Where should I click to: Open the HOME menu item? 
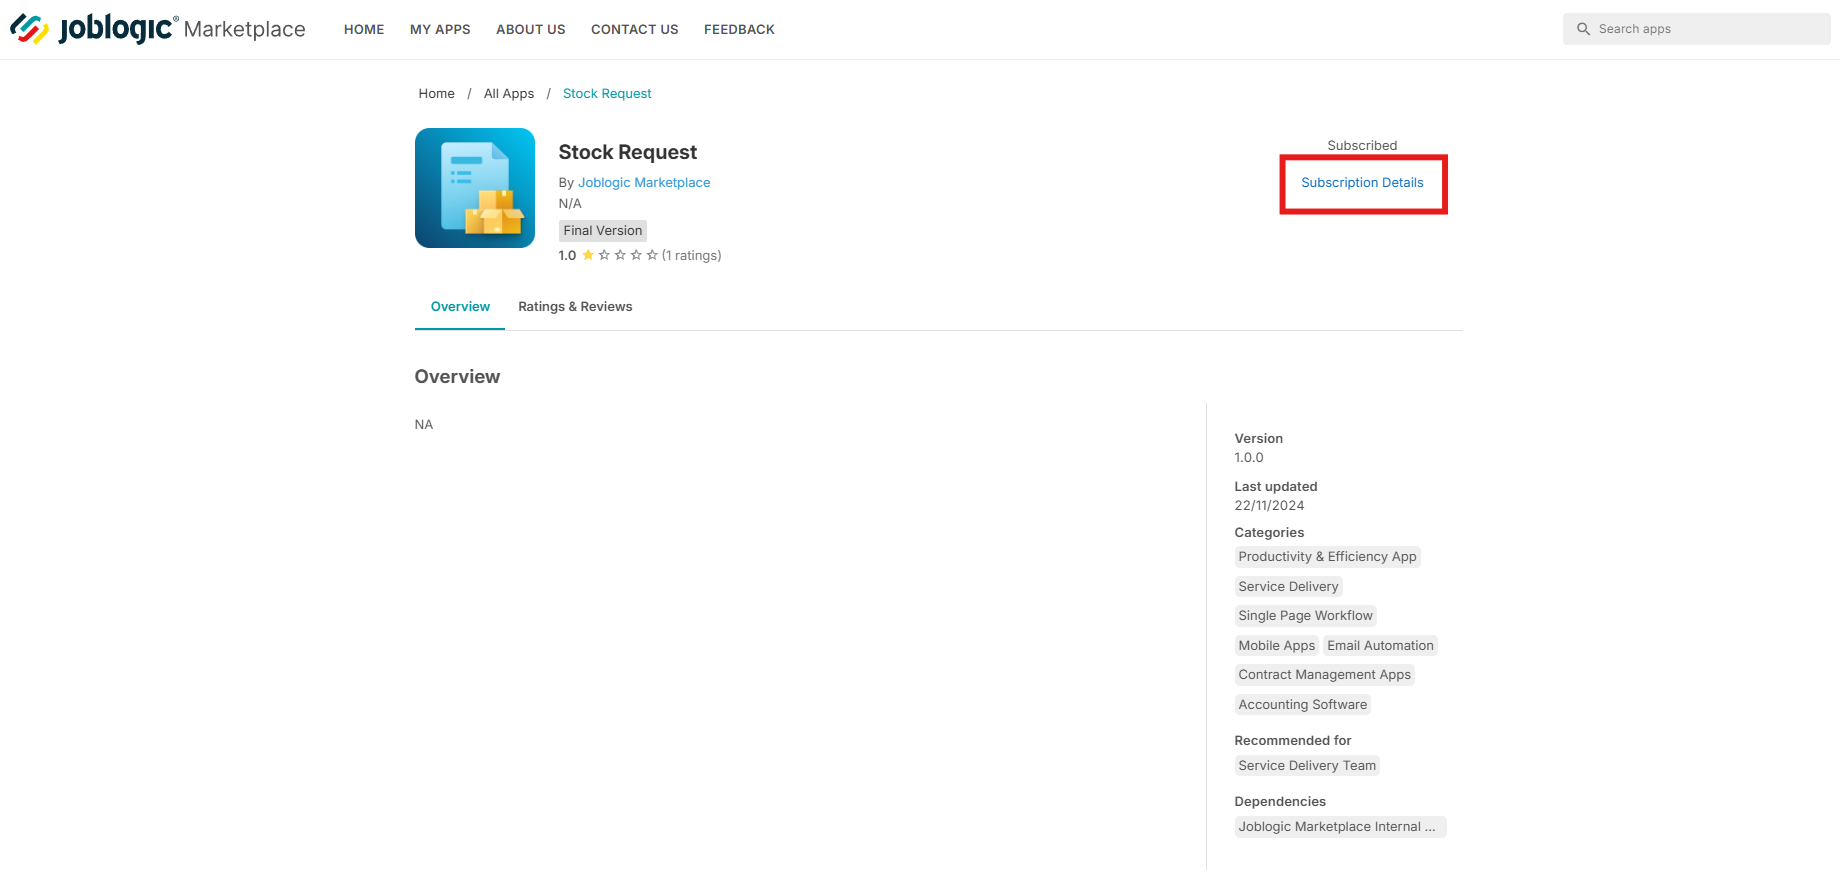[x=364, y=29]
